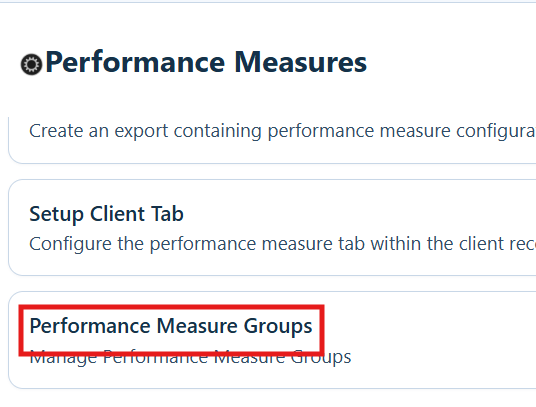This screenshot has width=536, height=407.
Task: Click the word 'Performance' in the page heading
Action: click(x=135, y=62)
